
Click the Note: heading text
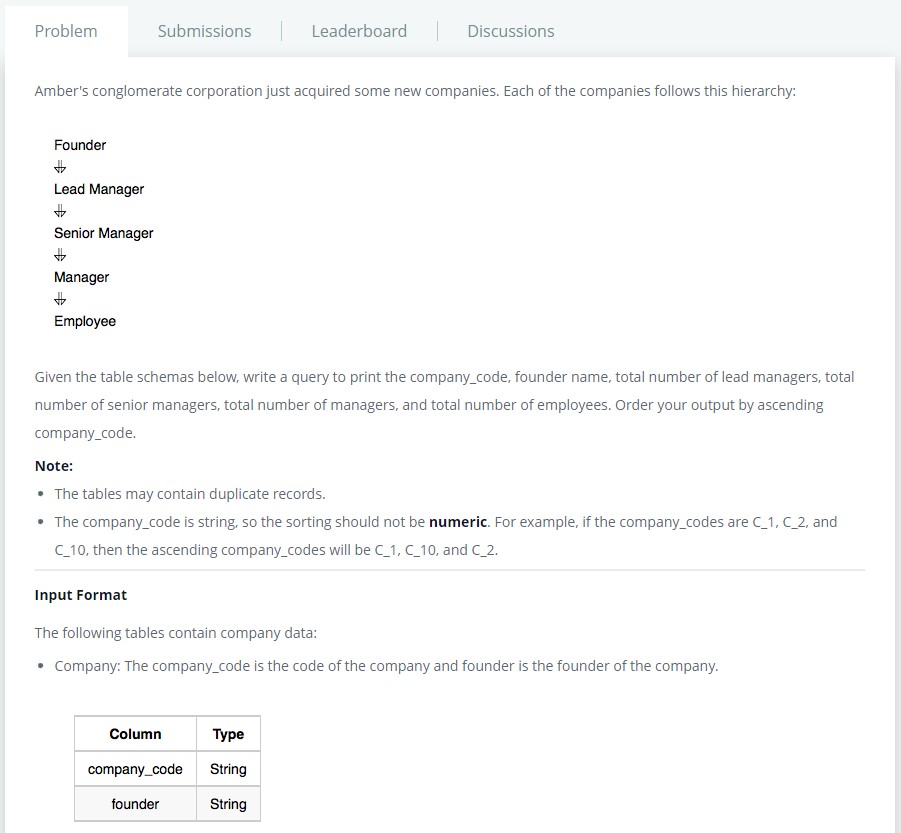coord(54,466)
